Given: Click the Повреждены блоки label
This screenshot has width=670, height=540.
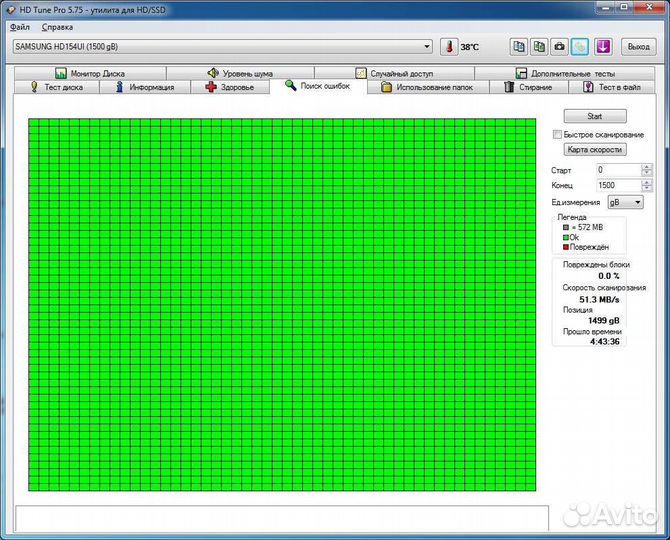Looking at the screenshot, I should tap(596, 264).
